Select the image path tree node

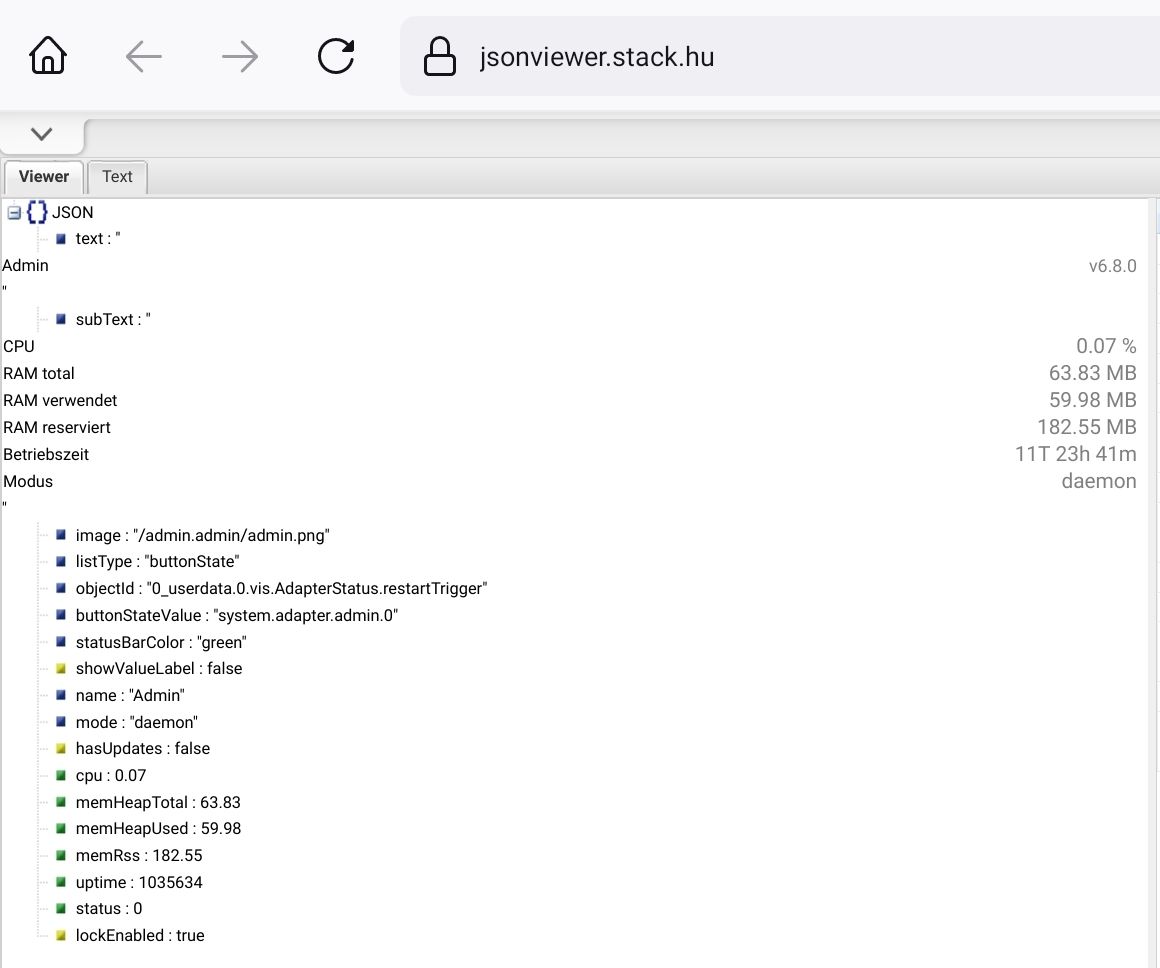click(202, 535)
